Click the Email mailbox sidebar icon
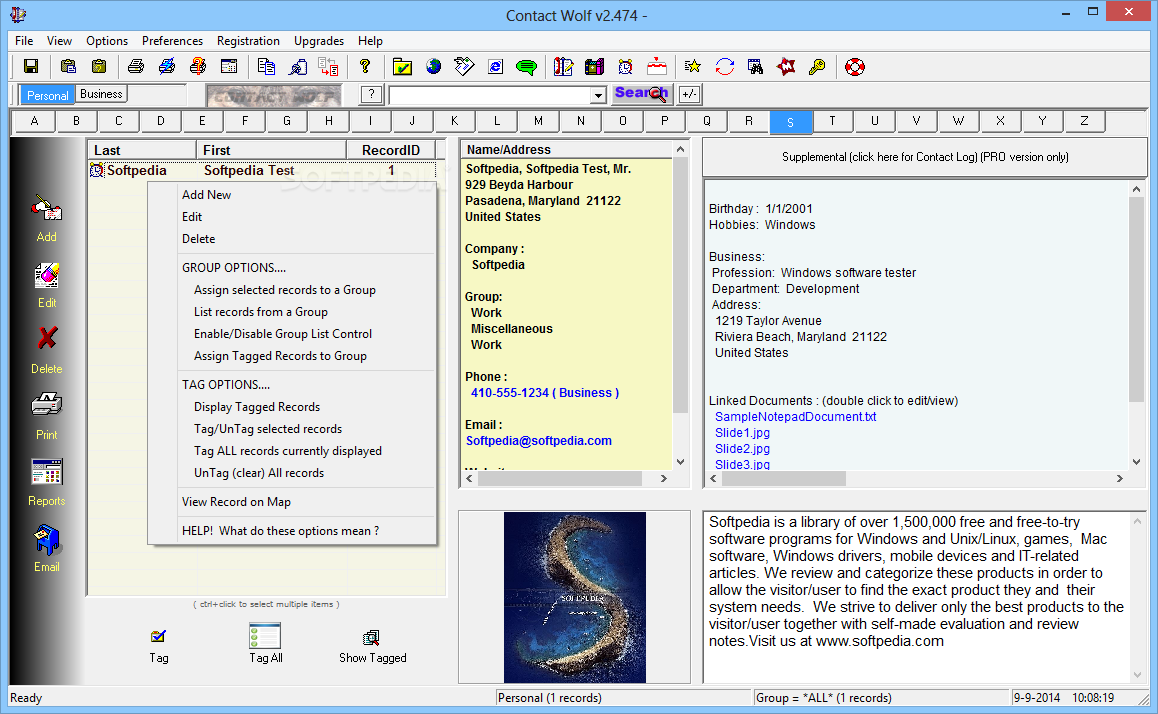1158x714 pixels. (47, 540)
